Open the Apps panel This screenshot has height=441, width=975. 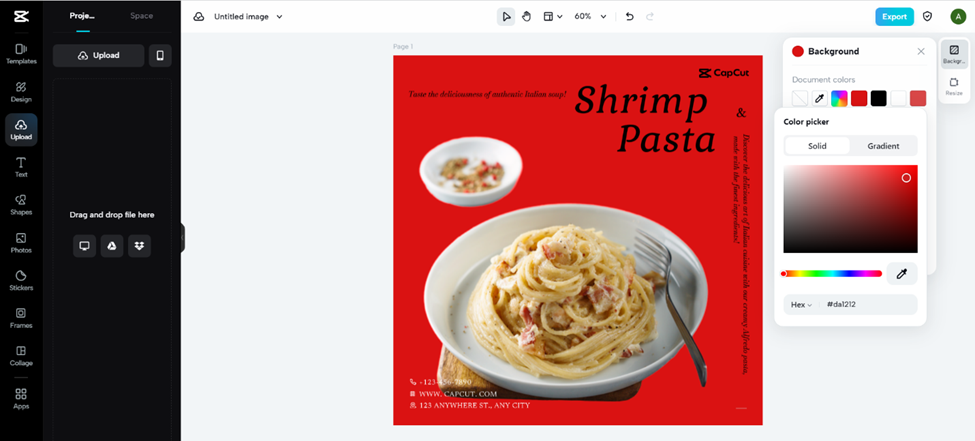tap(21, 399)
